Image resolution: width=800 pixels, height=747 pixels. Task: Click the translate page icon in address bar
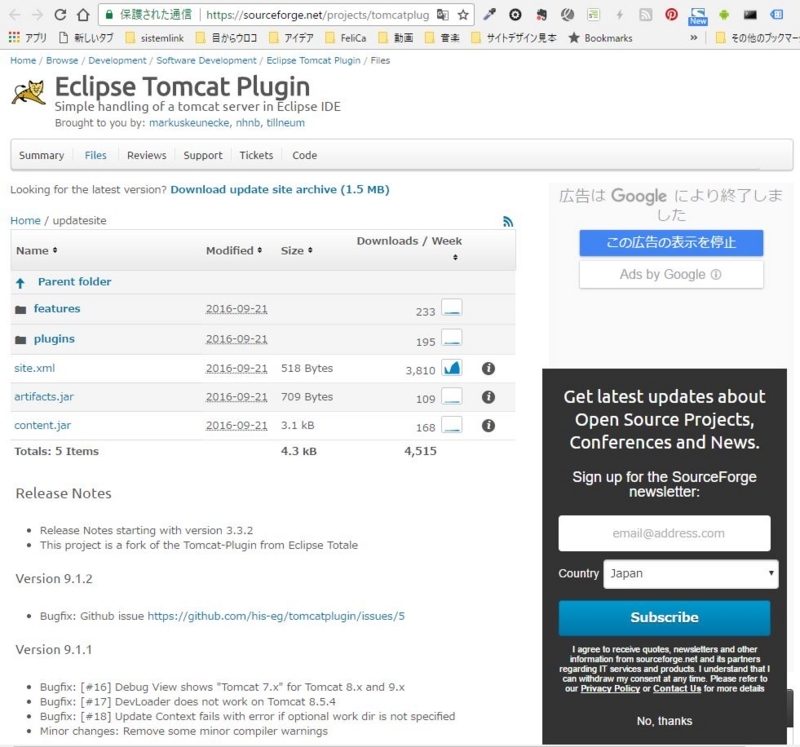[x=442, y=15]
